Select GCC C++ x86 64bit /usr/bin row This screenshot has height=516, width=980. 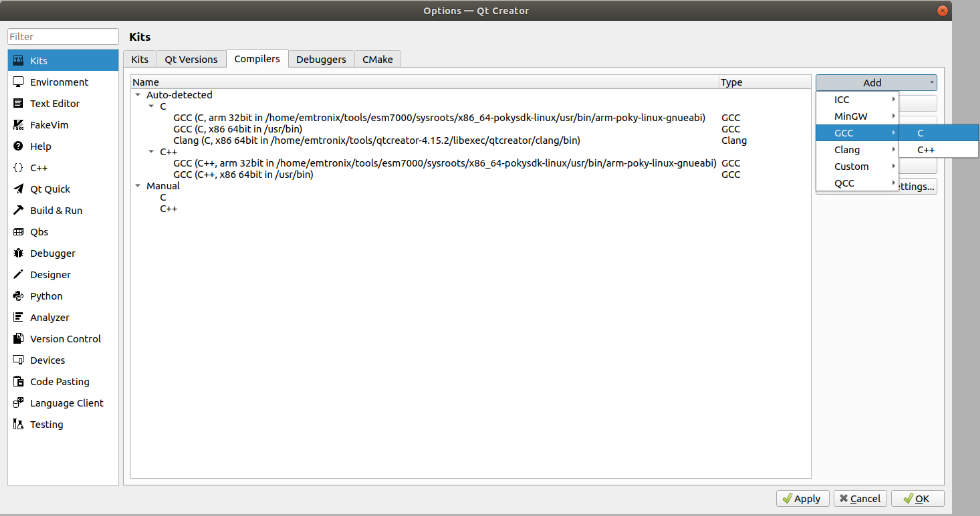point(471,174)
